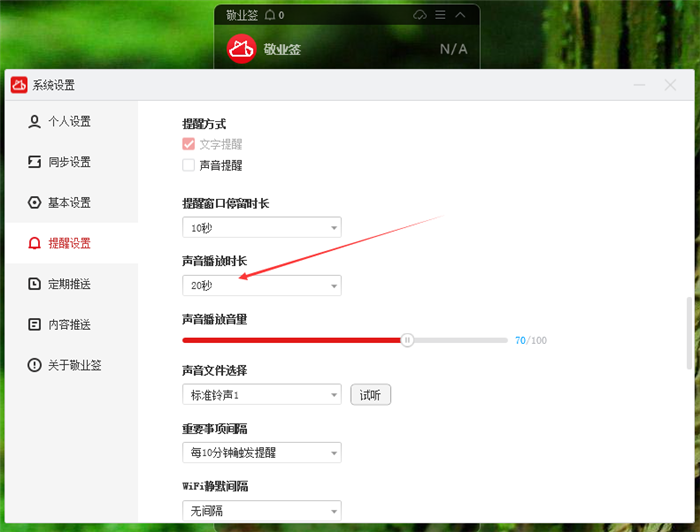This screenshot has width=700, height=532.
Task: Minimize the 系统设置 window
Action: [639, 85]
